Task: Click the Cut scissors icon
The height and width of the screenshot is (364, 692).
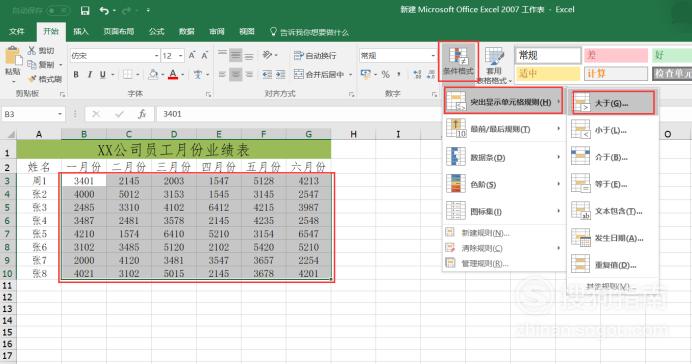Action: [32, 50]
